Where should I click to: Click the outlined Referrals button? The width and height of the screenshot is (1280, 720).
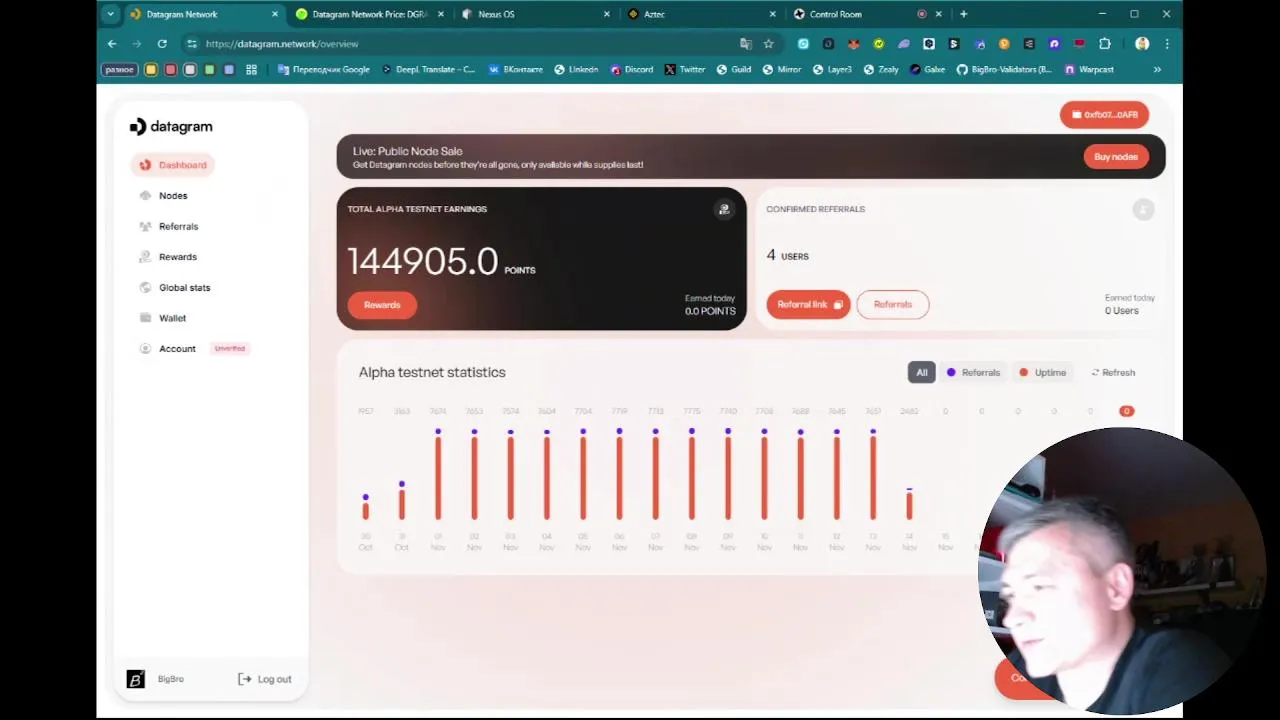point(893,305)
